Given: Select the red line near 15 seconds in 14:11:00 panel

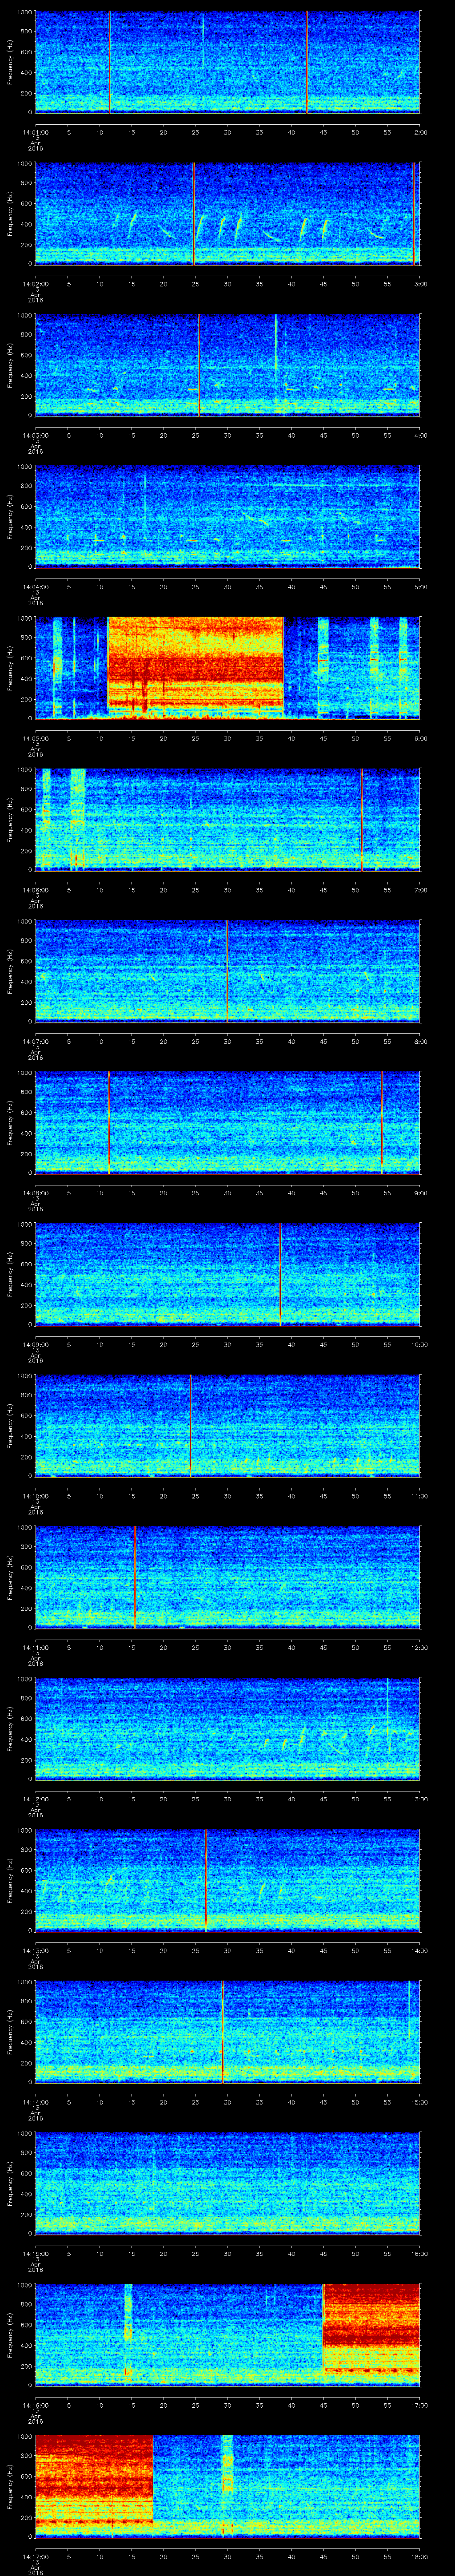Looking at the screenshot, I should coord(134,1577).
